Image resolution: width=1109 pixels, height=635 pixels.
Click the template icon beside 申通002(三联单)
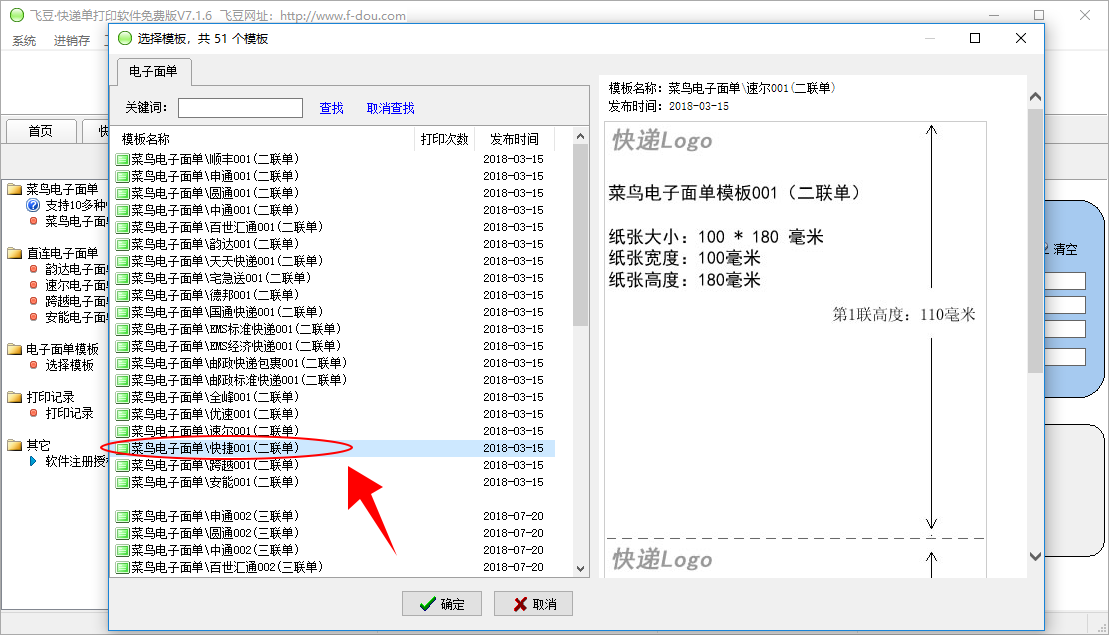coord(122,516)
